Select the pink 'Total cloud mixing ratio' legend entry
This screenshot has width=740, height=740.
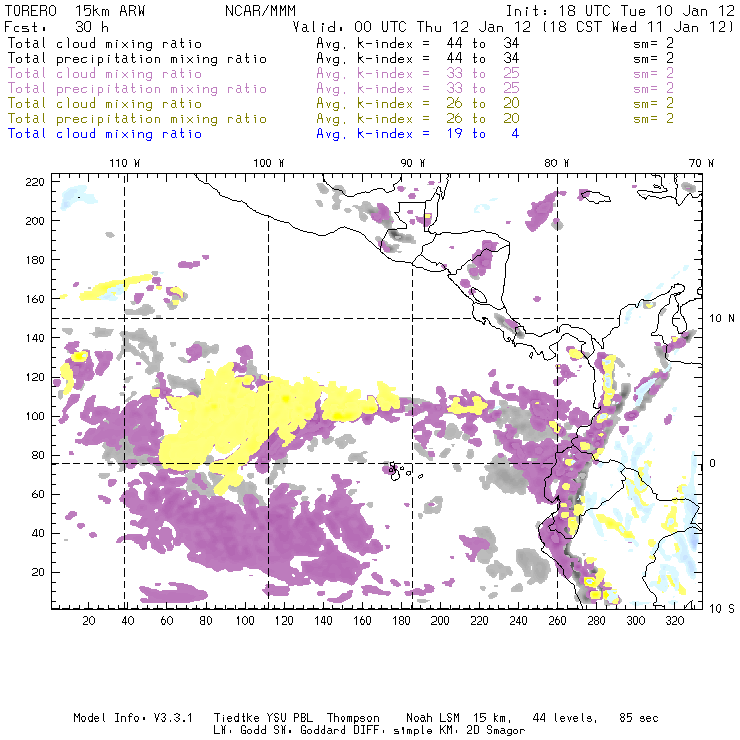[x=105, y=74]
